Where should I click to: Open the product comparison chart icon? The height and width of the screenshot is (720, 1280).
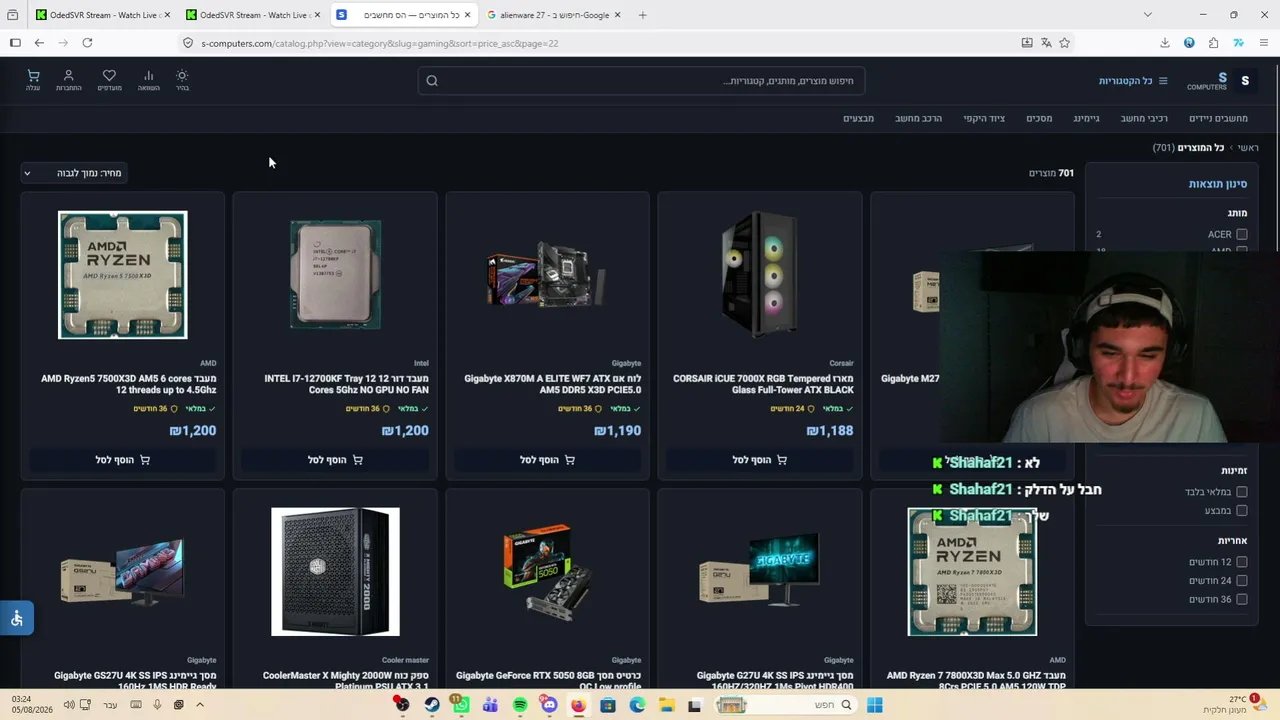[148, 80]
